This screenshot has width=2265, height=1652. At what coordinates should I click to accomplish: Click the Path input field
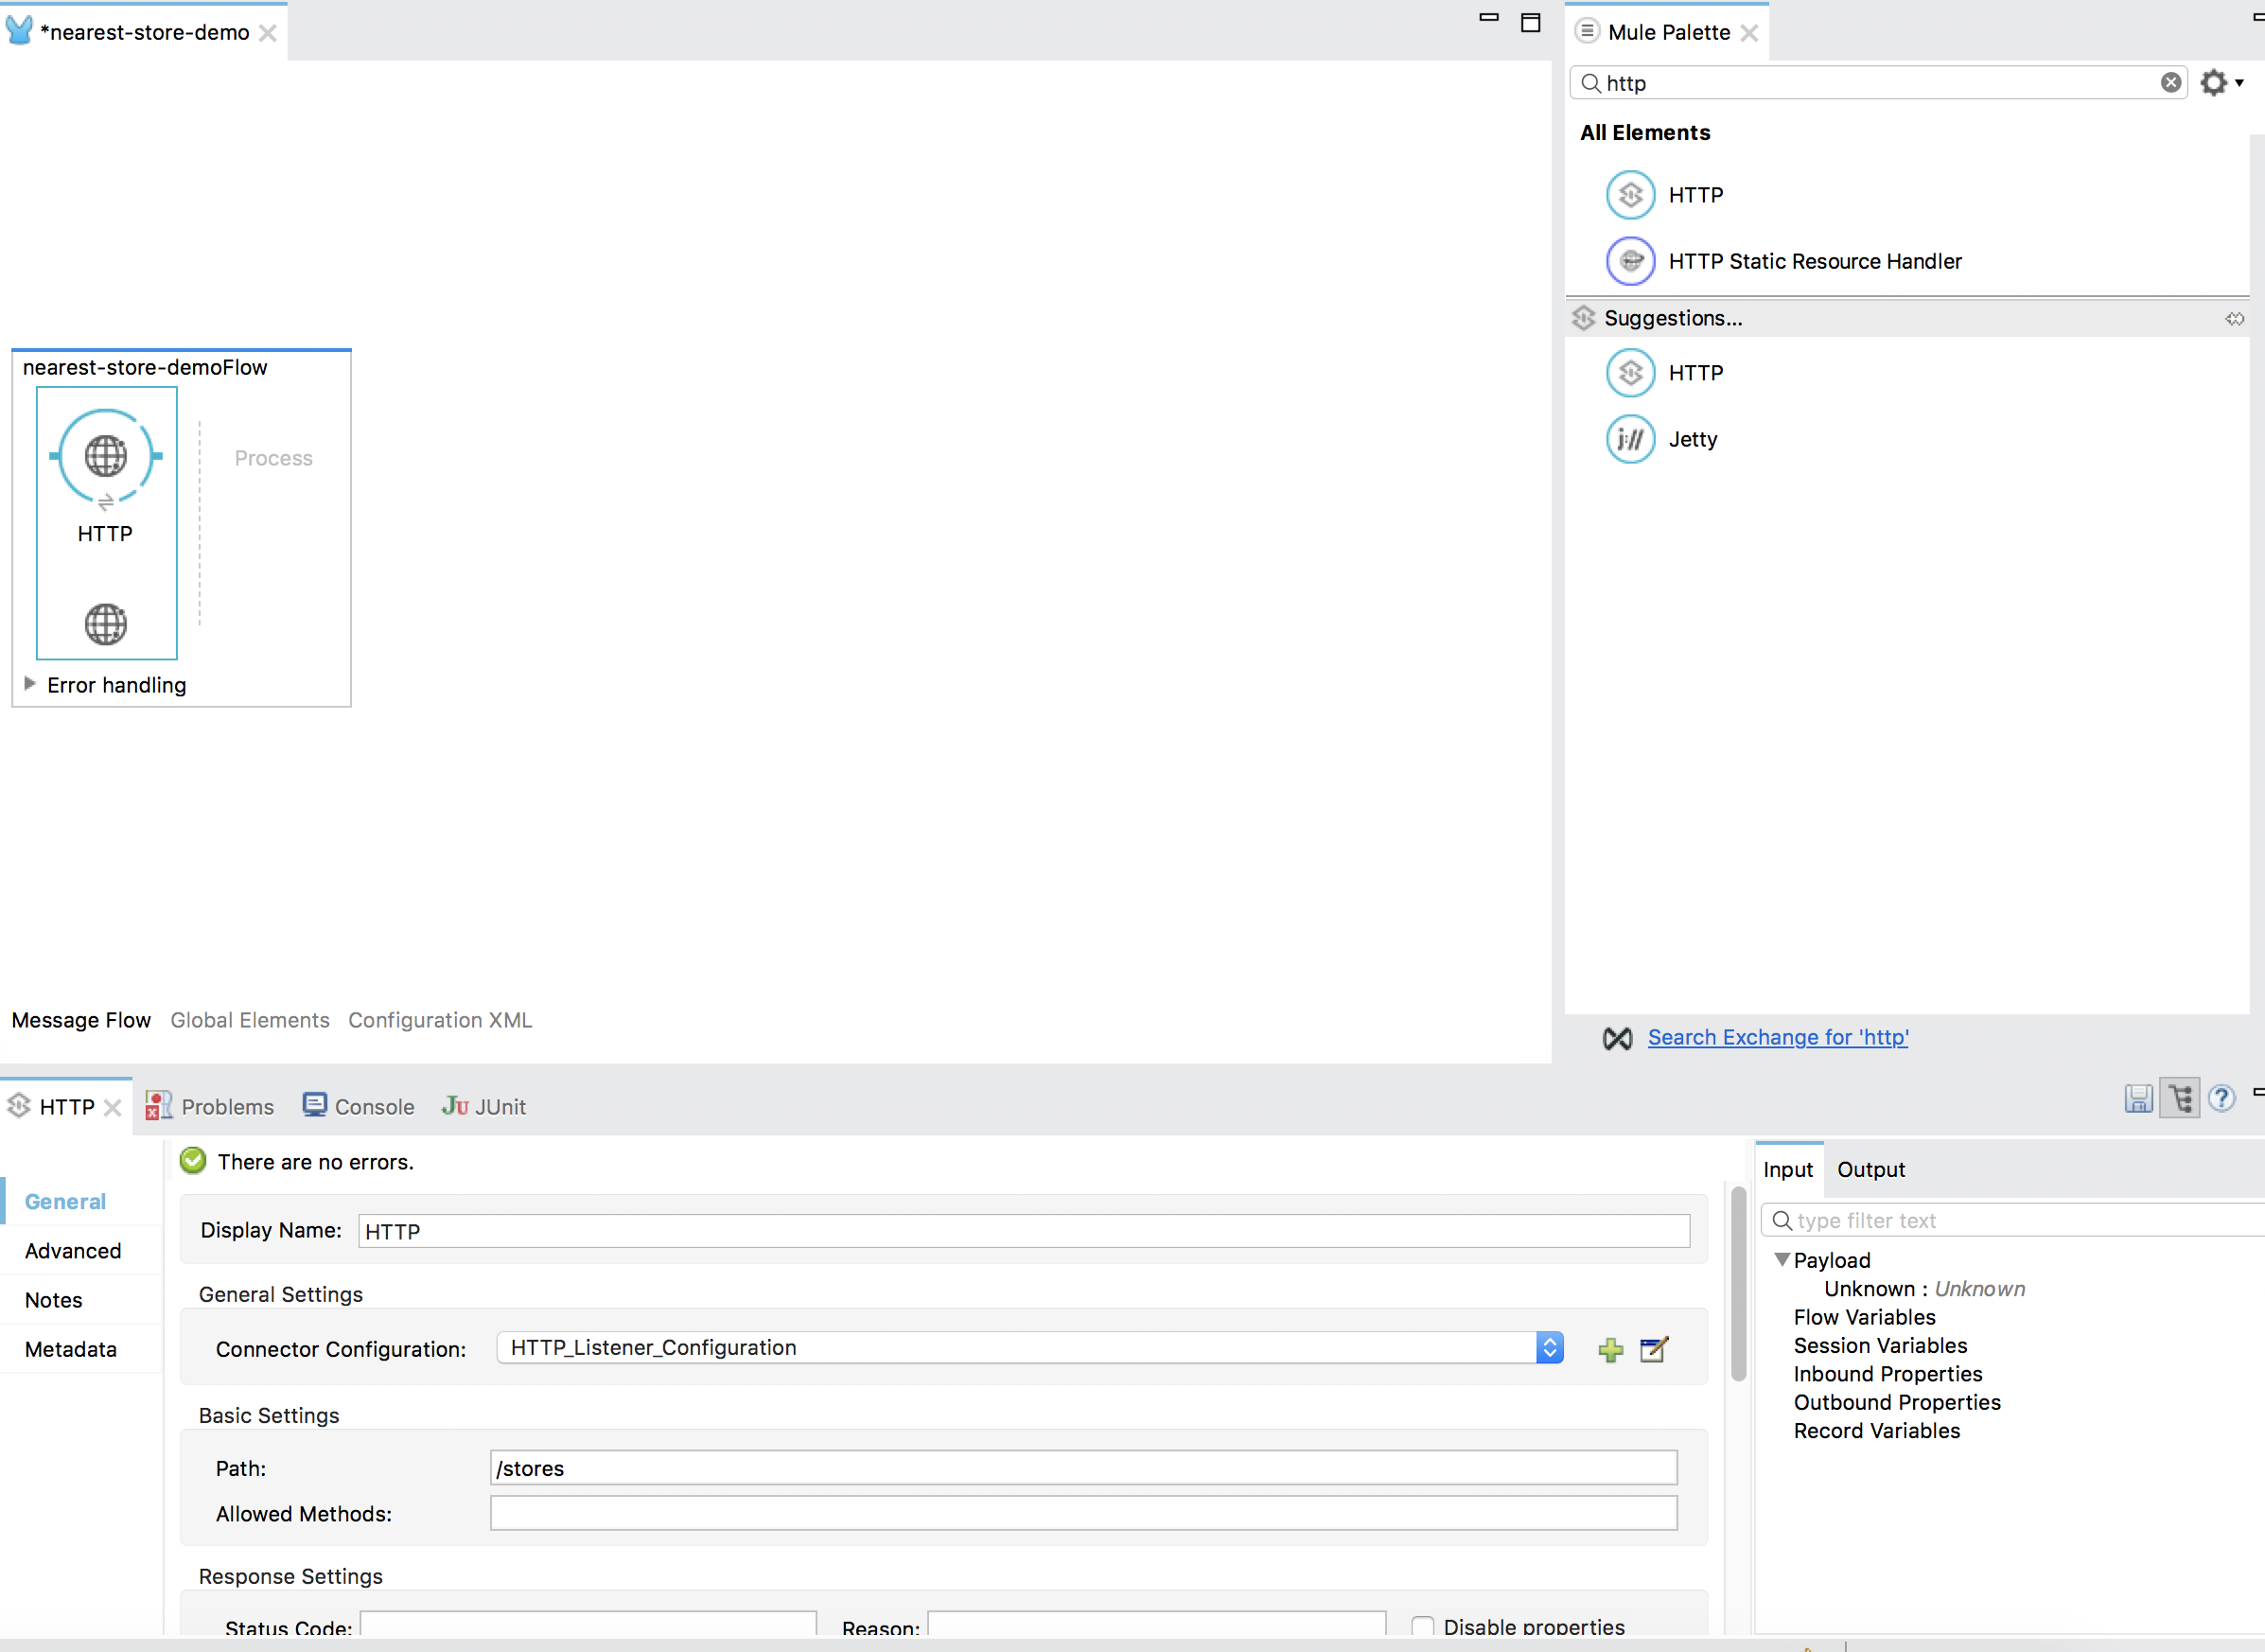pyautogui.click(x=1083, y=1467)
